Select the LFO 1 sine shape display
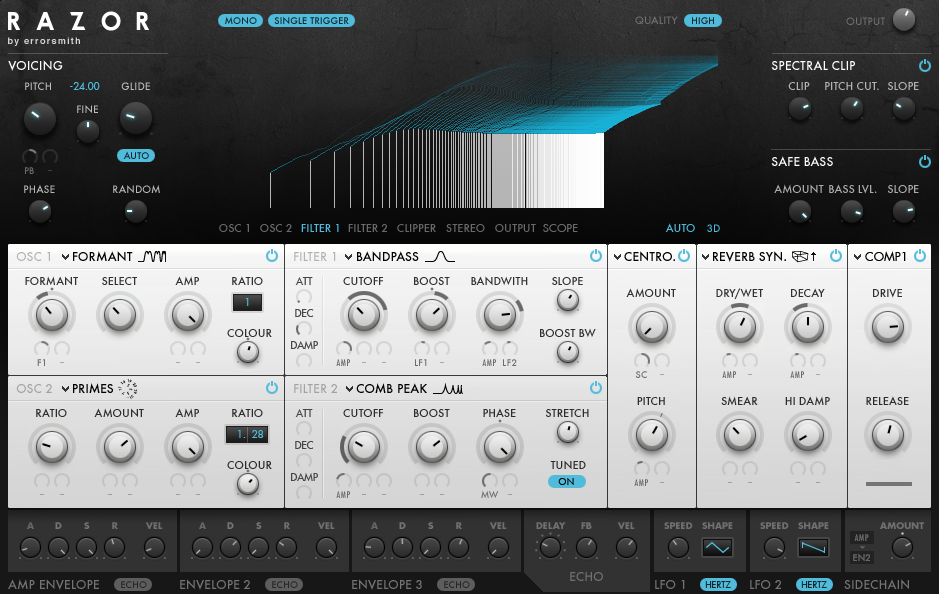This screenshot has height=594, width=939. (717, 547)
